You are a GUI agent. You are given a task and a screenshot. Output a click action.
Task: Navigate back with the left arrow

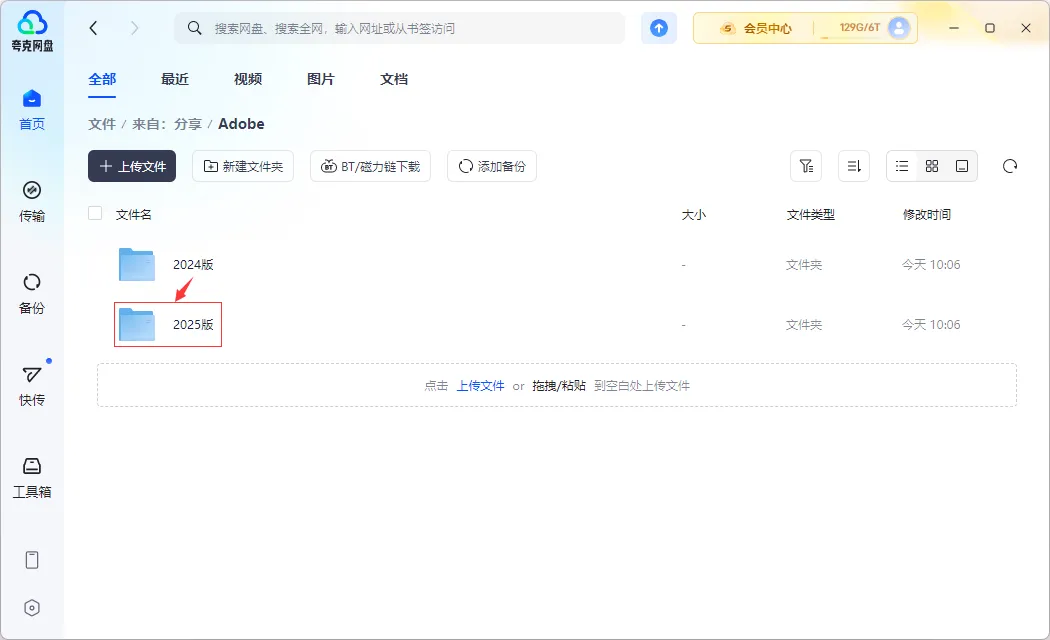coord(94,28)
